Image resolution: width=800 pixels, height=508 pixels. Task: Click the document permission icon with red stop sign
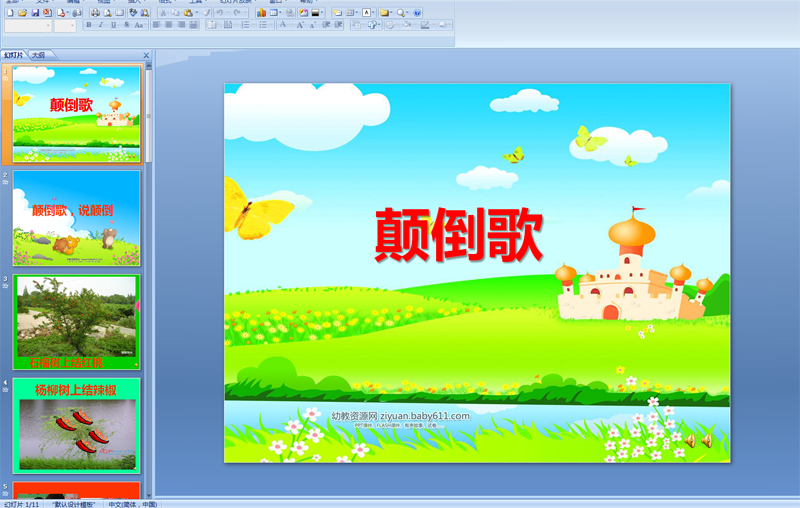pyautogui.click(x=61, y=13)
